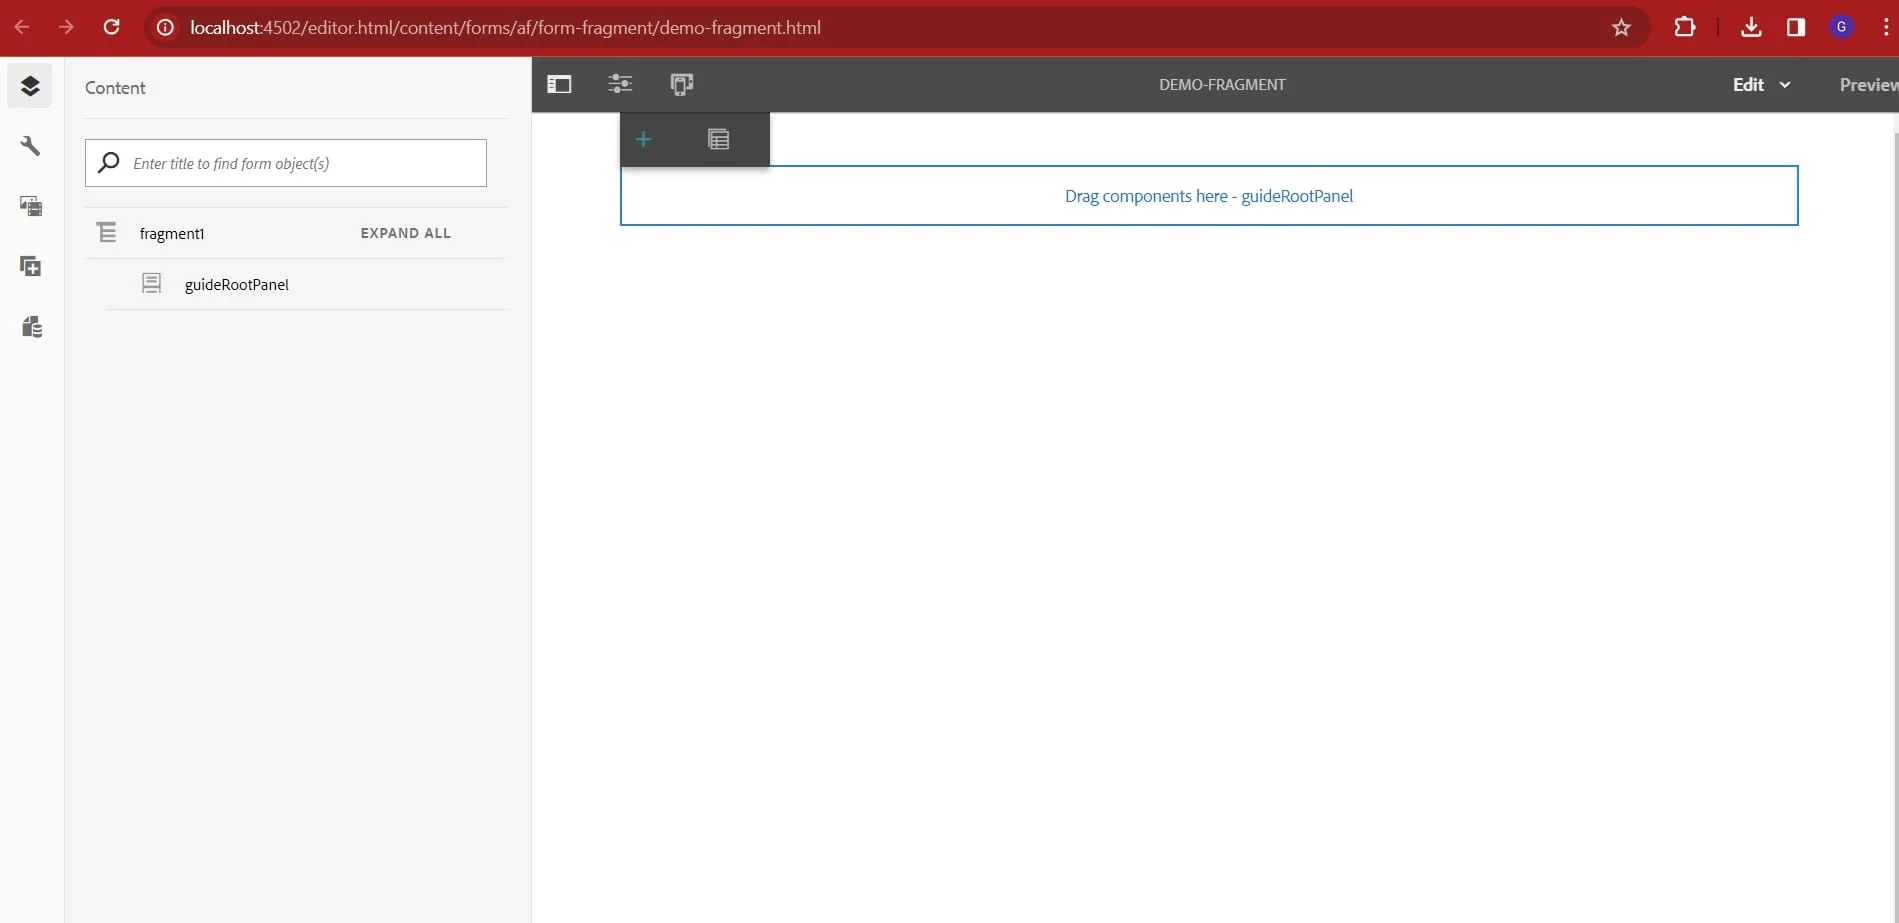This screenshot has width=1899, height=923.
Task: Open the Edit mode dropdown
Action: [x=1761, y=84]
